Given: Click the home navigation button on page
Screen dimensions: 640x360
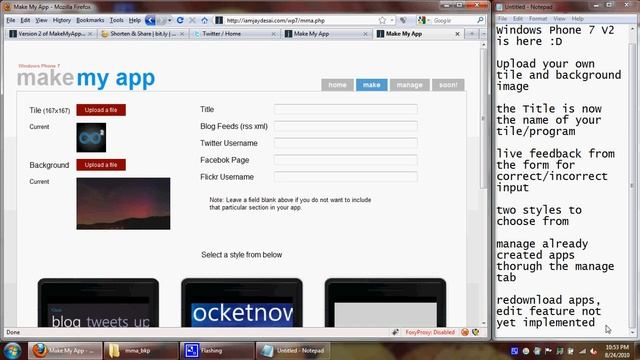Looking at the screenshot, I should point(337,85).
